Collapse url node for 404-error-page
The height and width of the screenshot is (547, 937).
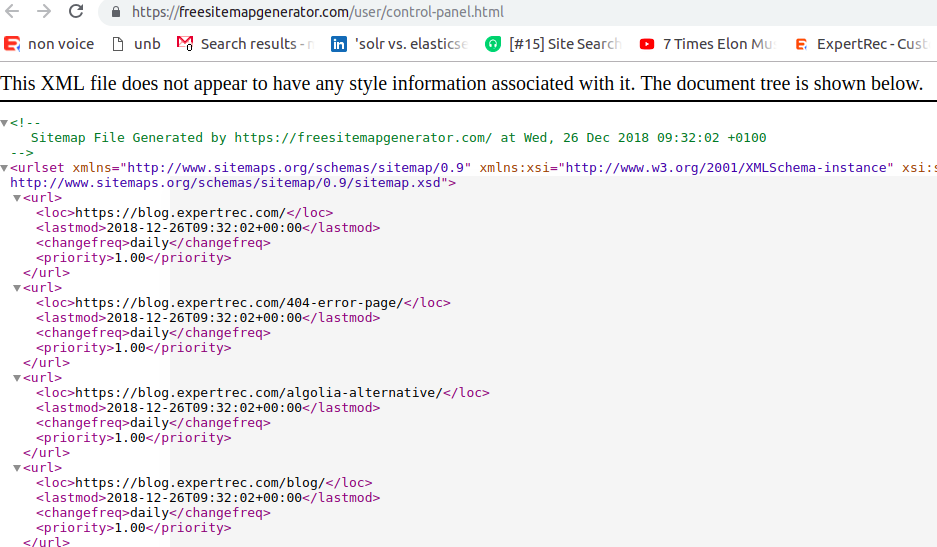click(x=17, y=288)
